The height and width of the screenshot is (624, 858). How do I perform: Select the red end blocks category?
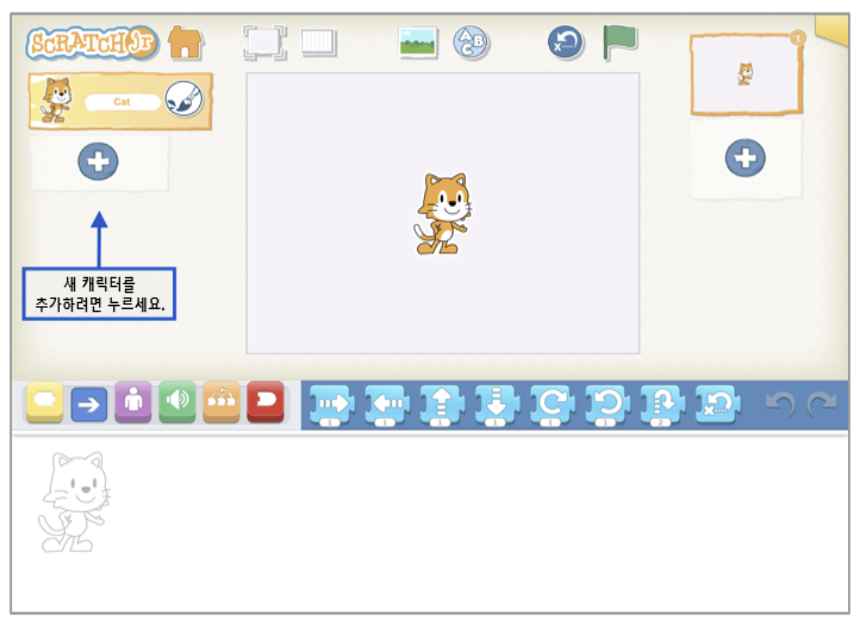click(265, 402)
